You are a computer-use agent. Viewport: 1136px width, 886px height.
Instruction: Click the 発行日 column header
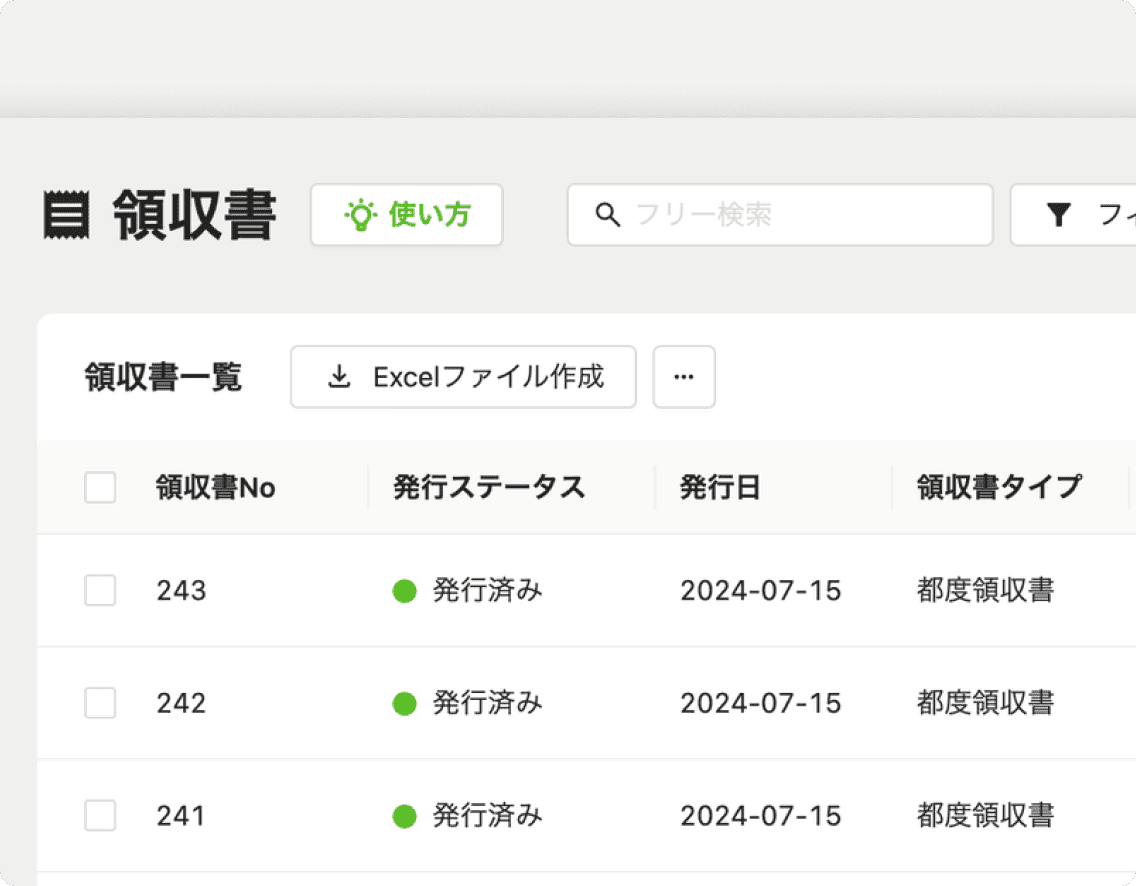(720, 488)
